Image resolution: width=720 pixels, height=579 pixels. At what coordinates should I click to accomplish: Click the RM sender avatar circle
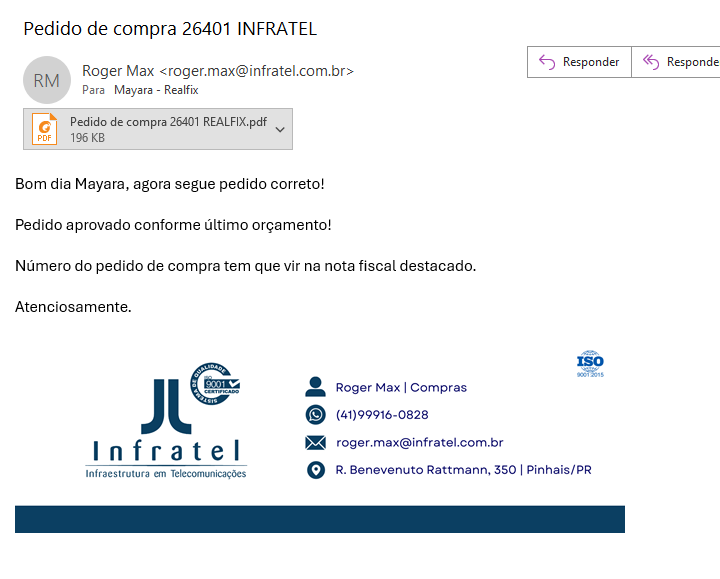click(47, 81)
